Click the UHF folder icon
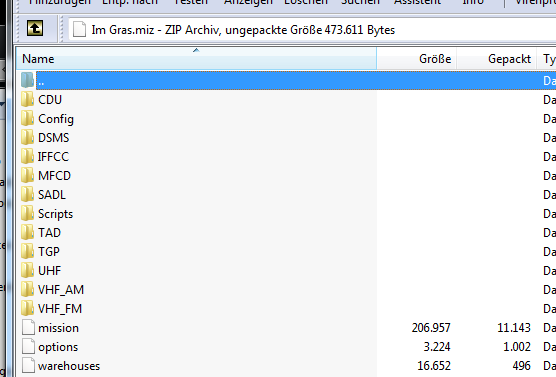This screenshot has width=556, height=377. point(27,271)
